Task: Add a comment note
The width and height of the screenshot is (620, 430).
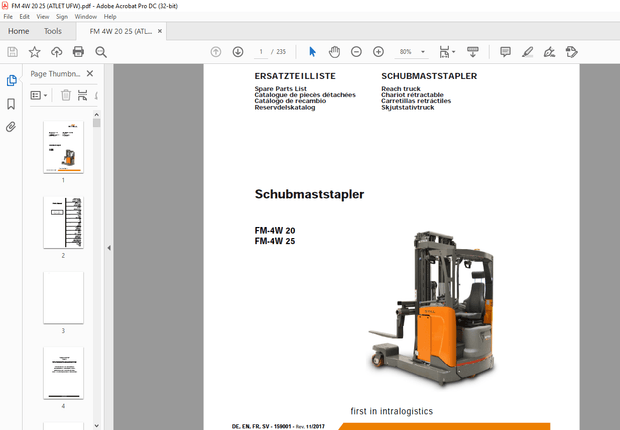Action: point(505,52)
